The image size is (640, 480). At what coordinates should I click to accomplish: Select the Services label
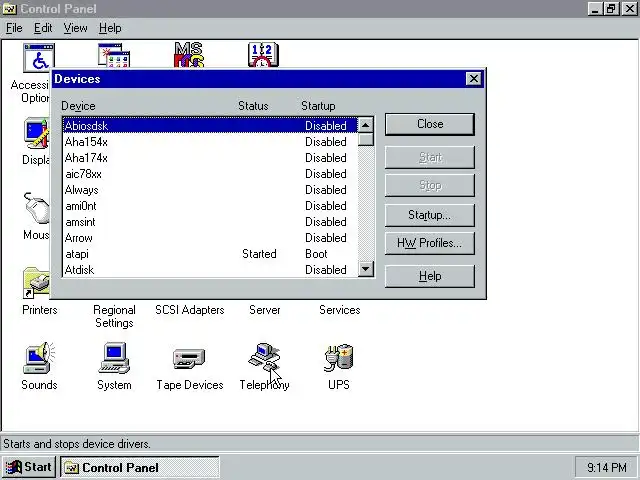tap(340, 310)
